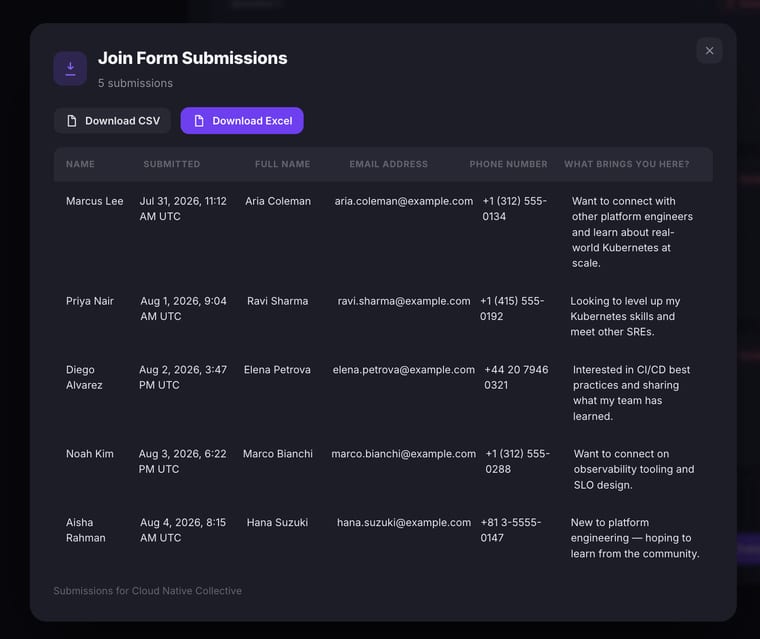Click the purple download icon by title
Screen dimensions: 760x639
pyautogui.click(x=70, y=68)
